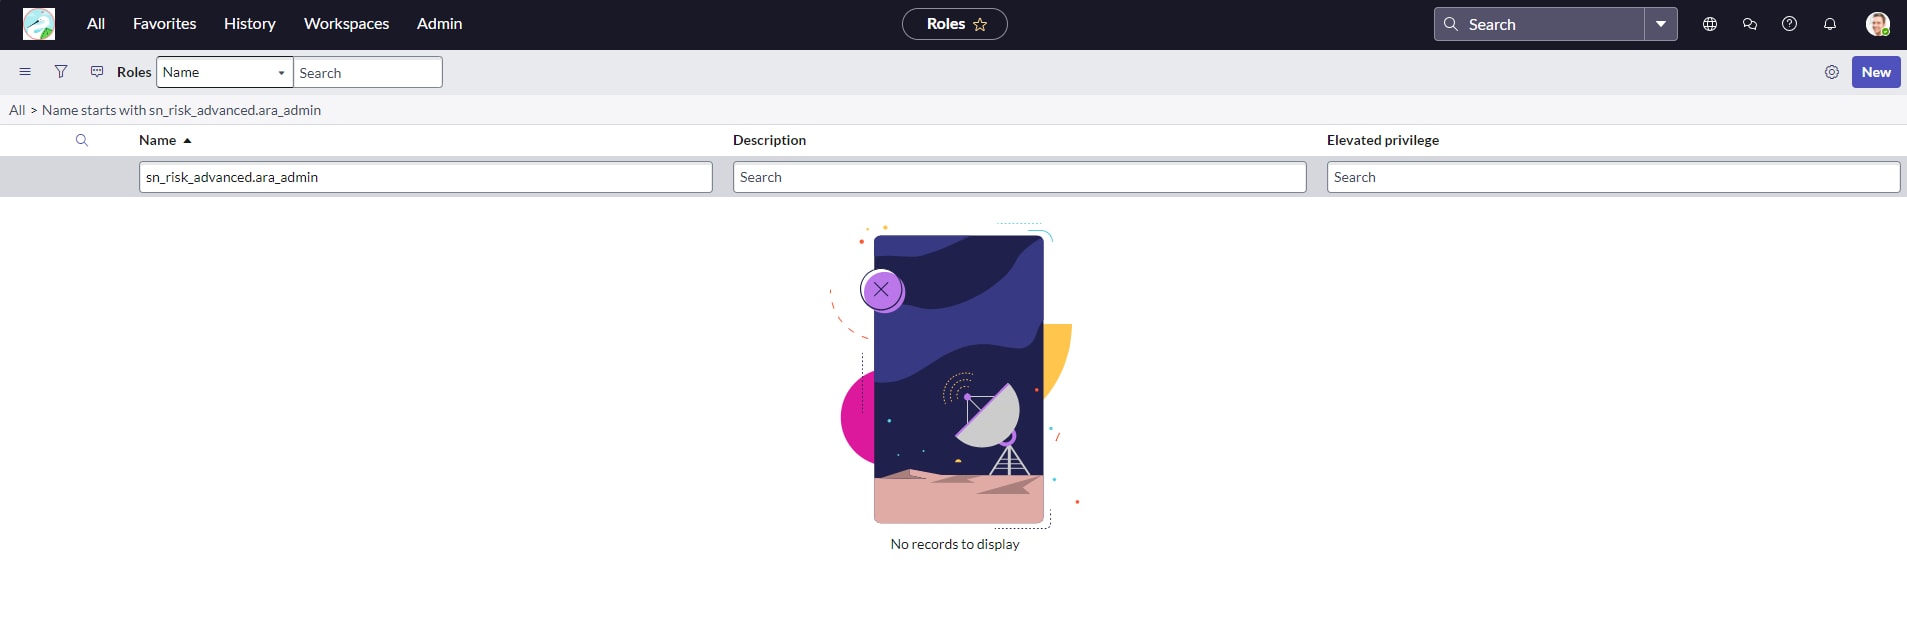
Task: Click the Roles label beside the search dropdown
Action: click(134, 72)
